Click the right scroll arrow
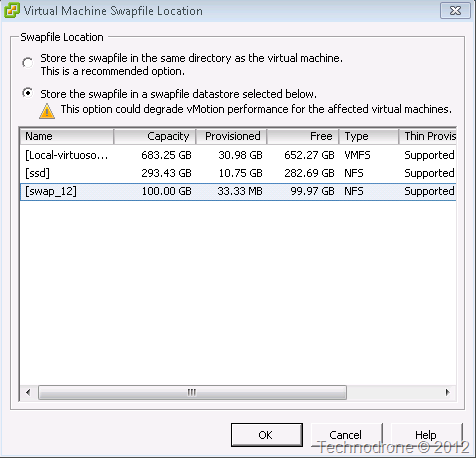Image resolution: width=476 pixels, height=458 pixels. (447, 392)
